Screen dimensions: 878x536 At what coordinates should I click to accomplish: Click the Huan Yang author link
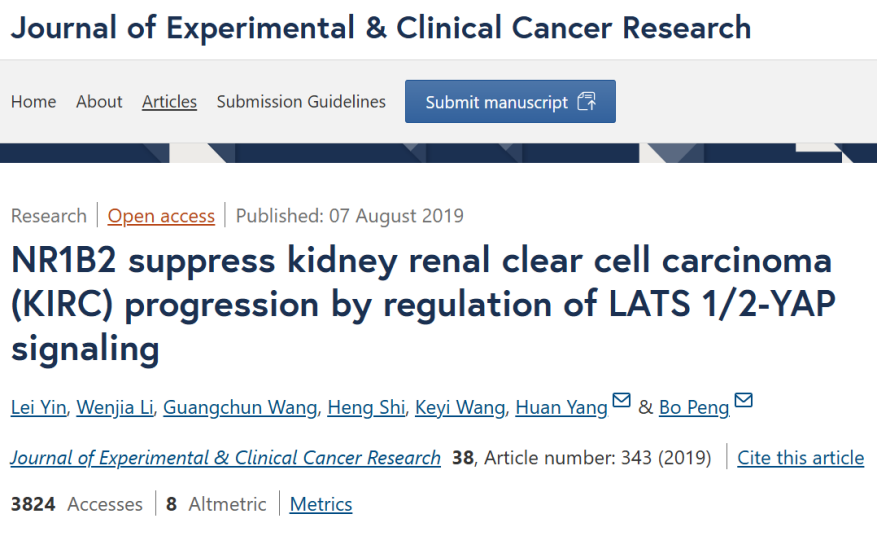(x=562, y=407)
